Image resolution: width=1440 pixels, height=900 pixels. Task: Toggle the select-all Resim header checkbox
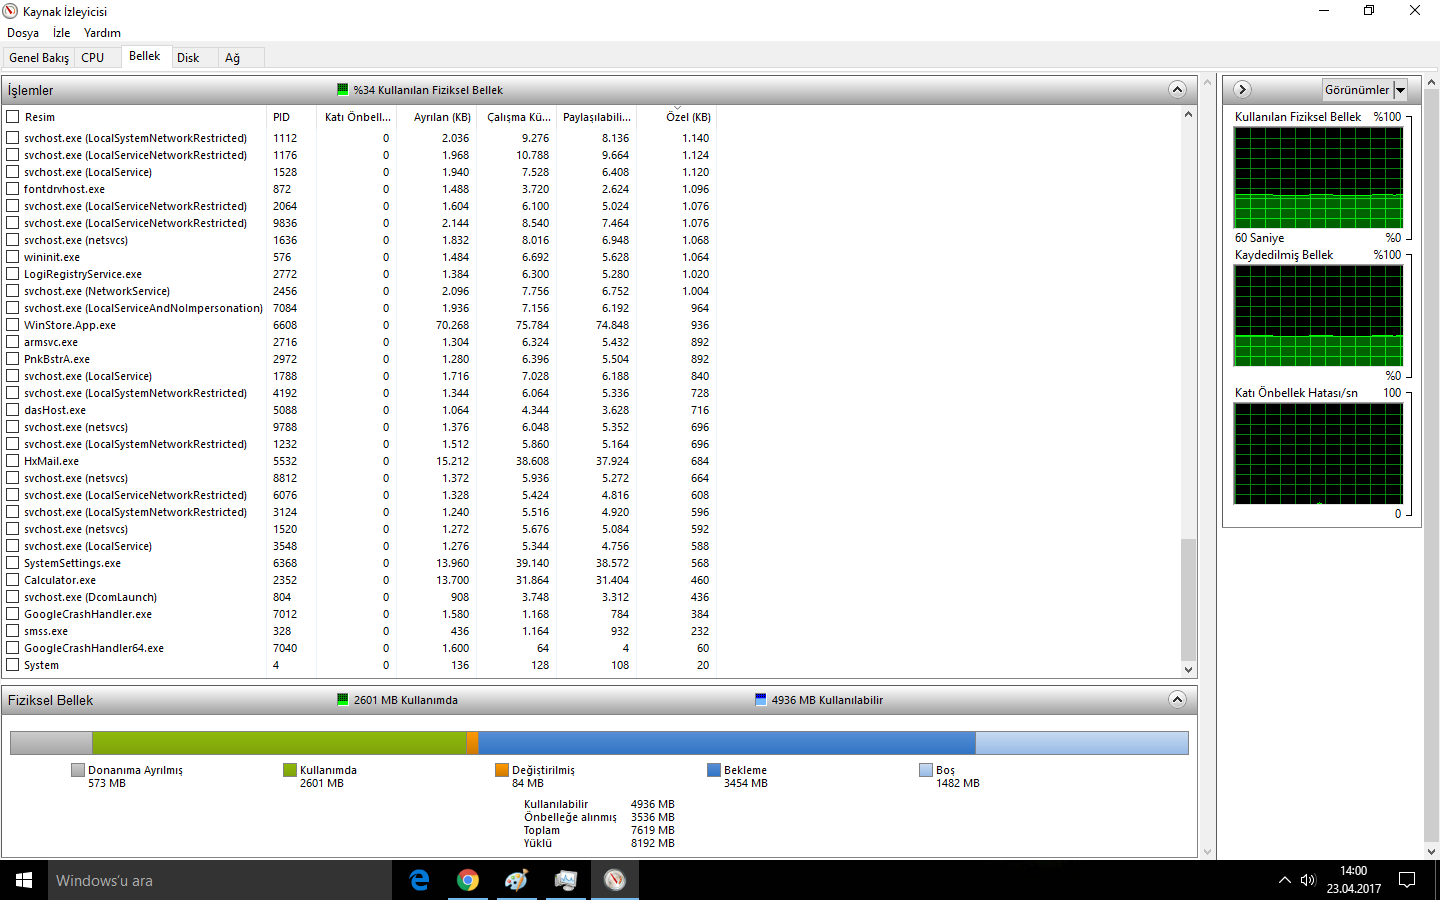pos(13,116)
